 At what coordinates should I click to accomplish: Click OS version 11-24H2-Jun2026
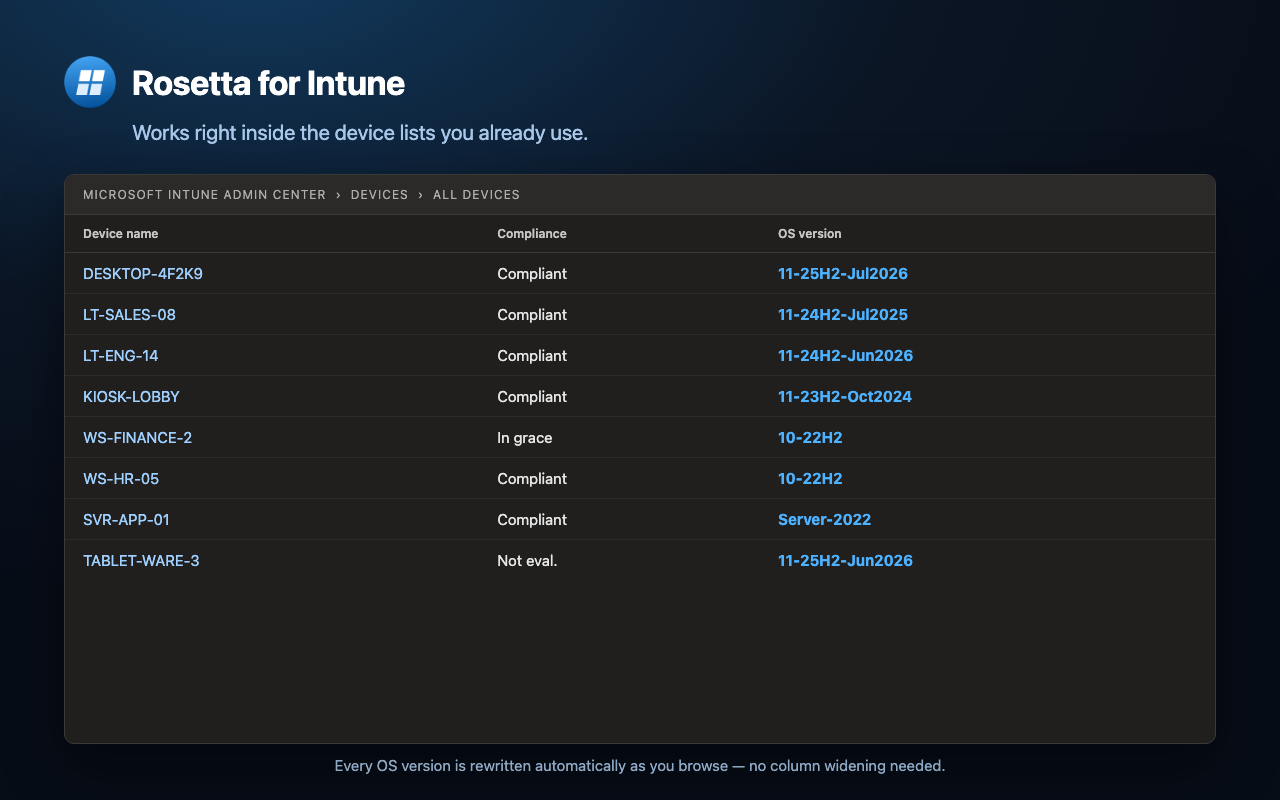pos(845,356)
